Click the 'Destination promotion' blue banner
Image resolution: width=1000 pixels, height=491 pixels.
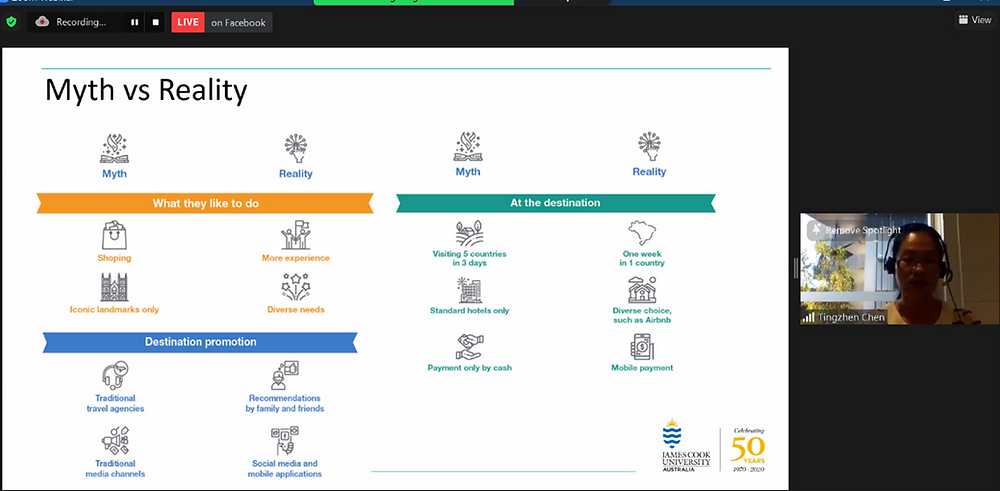point(200,342)
